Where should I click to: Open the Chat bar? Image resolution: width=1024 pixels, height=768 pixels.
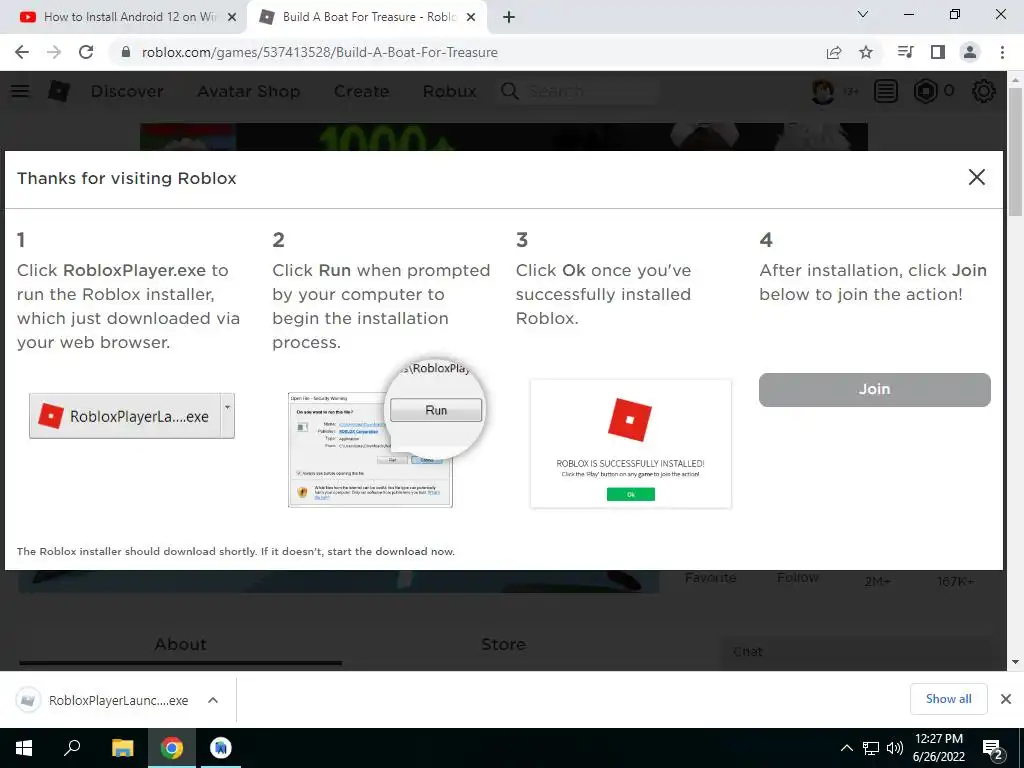(x=856, y=652)
